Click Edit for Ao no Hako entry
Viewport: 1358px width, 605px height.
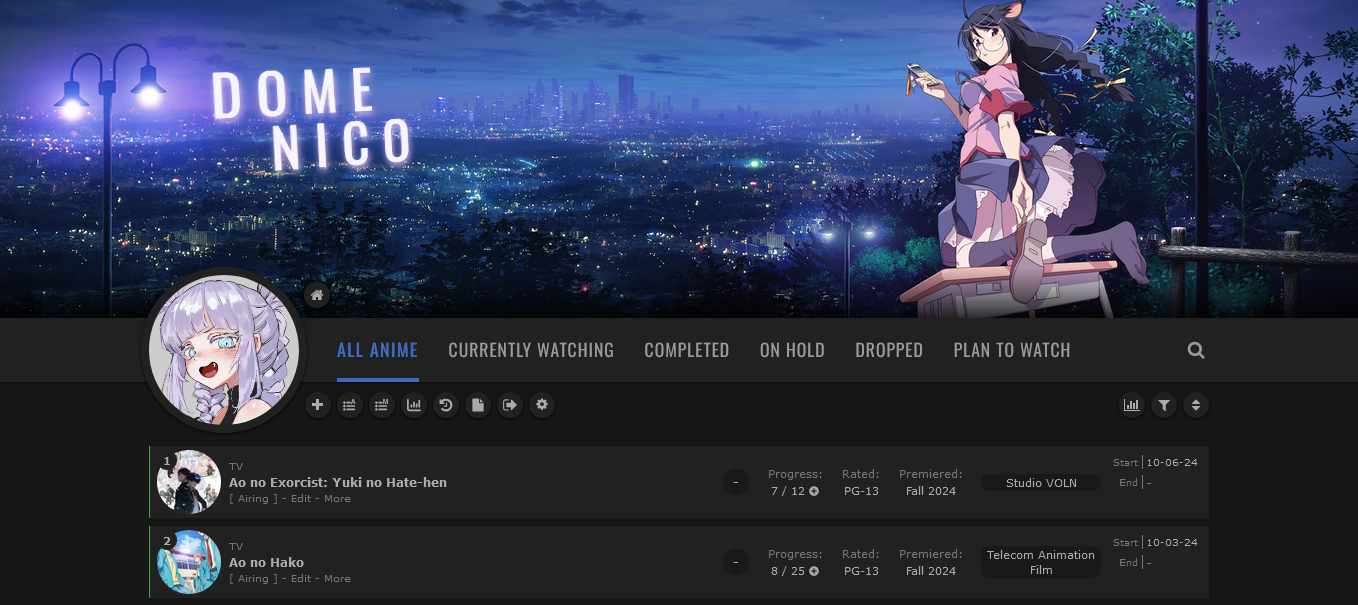(301, 578)
